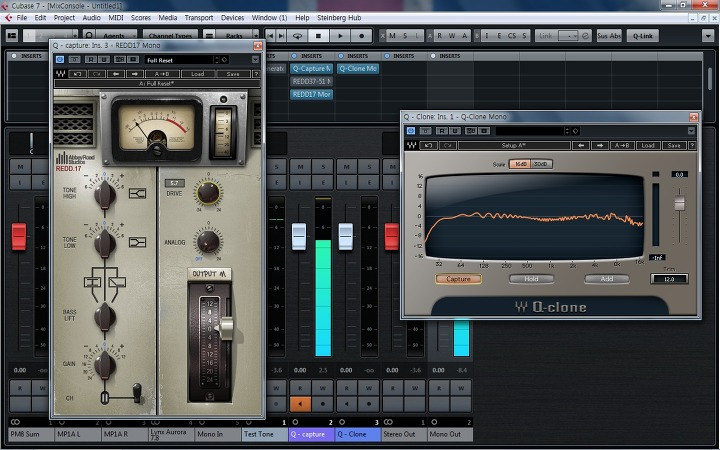Copy A to B in REDD17 toolbar
This screenshot has height=450, width=720.
(162, 73)
